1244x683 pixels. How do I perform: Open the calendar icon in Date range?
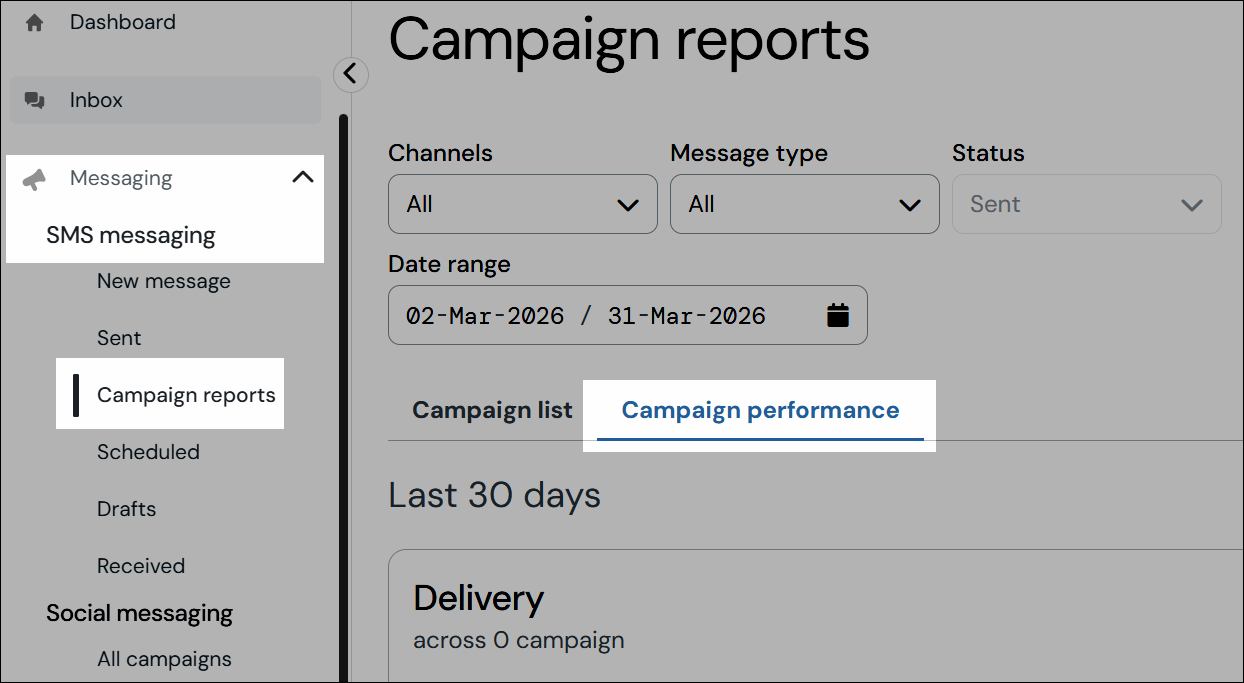(x=838, y=316)
